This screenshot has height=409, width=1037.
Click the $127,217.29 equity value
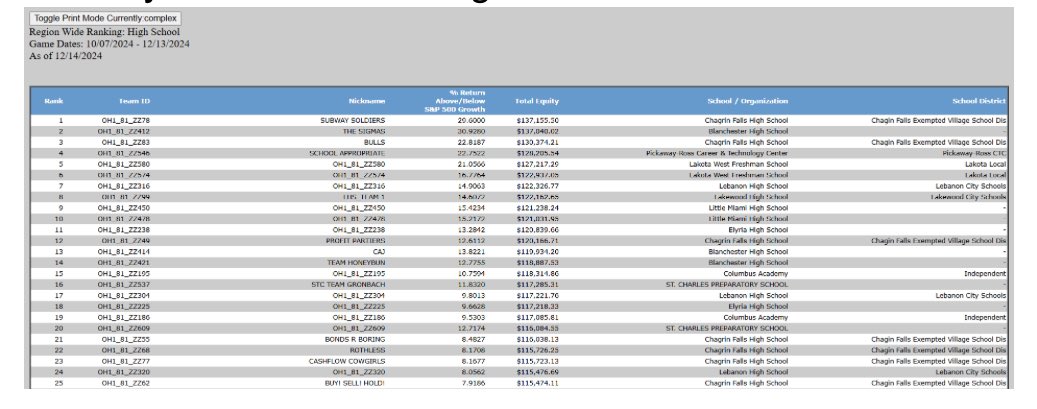click(537, 164)
